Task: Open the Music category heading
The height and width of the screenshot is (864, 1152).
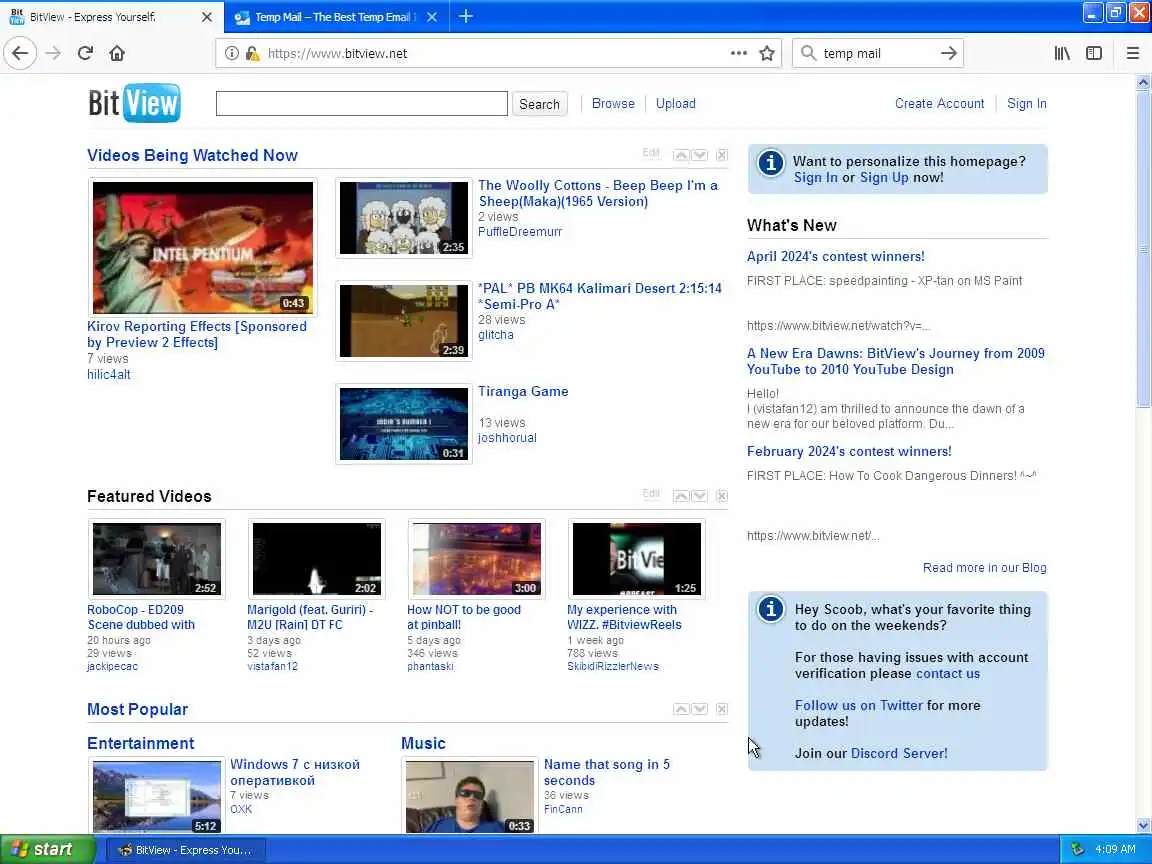Action: (x=423, y=744)
